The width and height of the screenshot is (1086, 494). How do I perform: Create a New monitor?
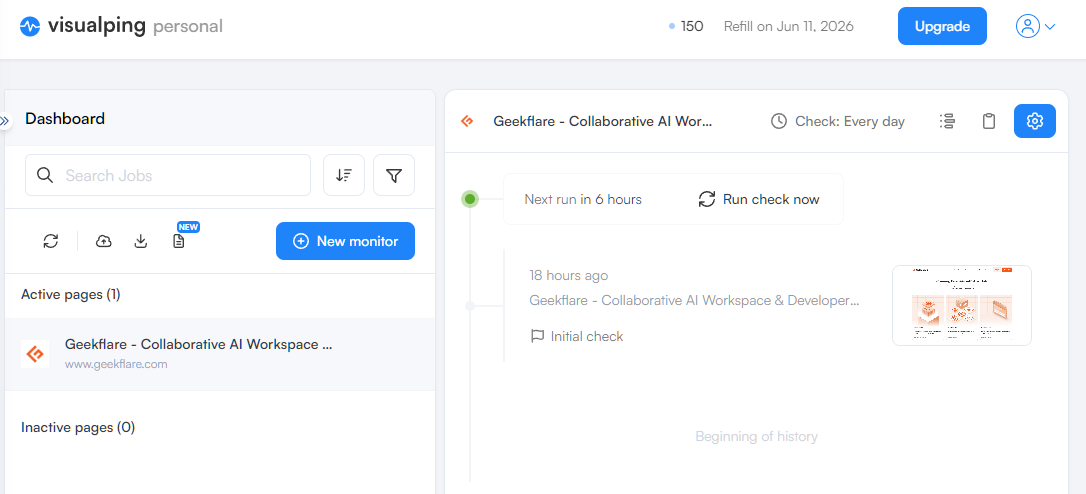[345, 241]
